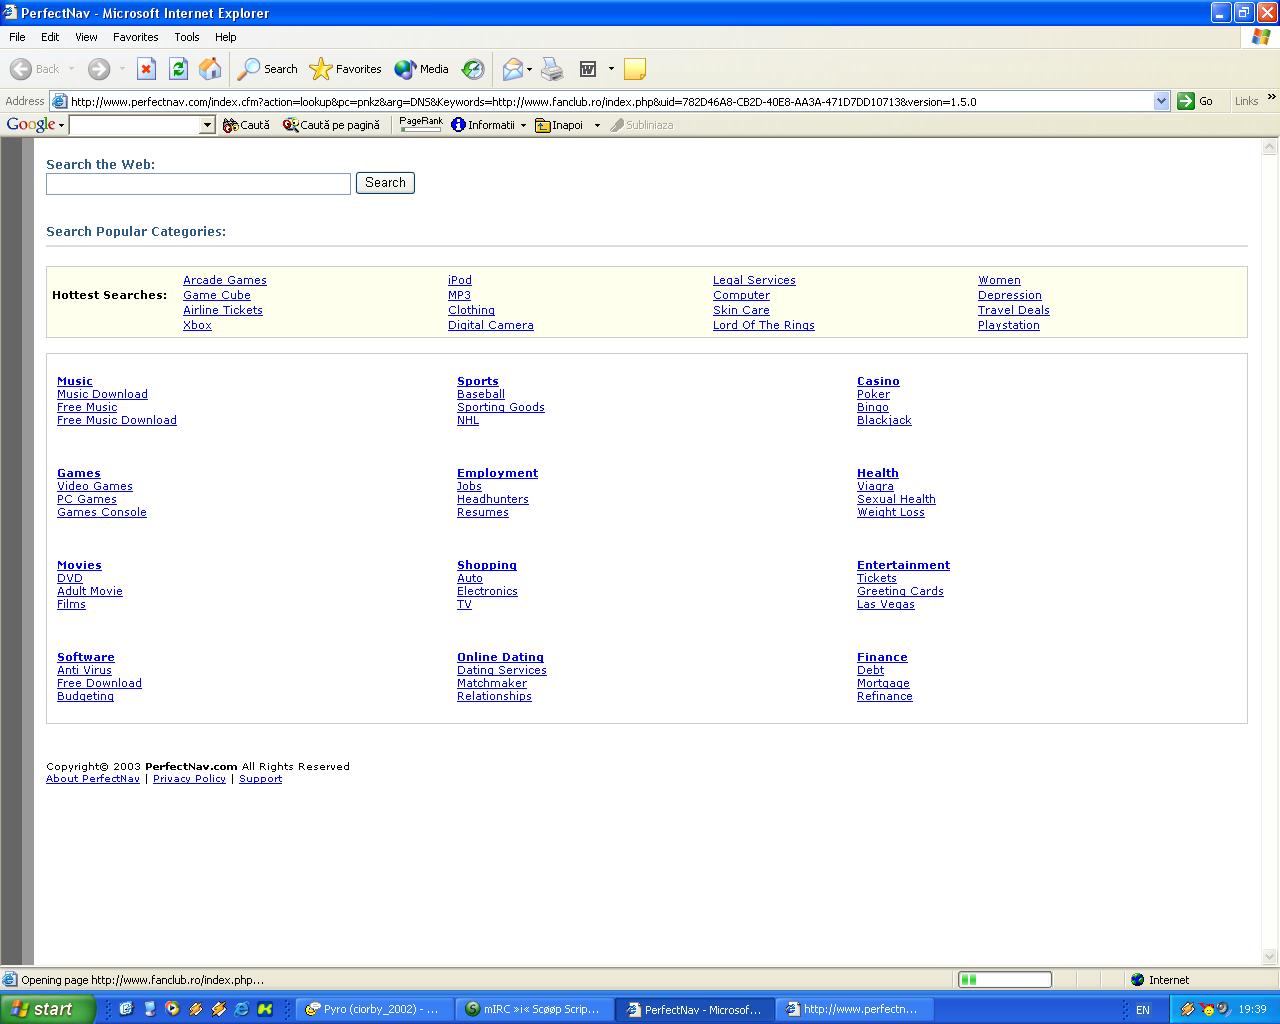1280x1024 pixels.
Task: Click the Subliniaza highlighter button
Action: tap(641, 125)
